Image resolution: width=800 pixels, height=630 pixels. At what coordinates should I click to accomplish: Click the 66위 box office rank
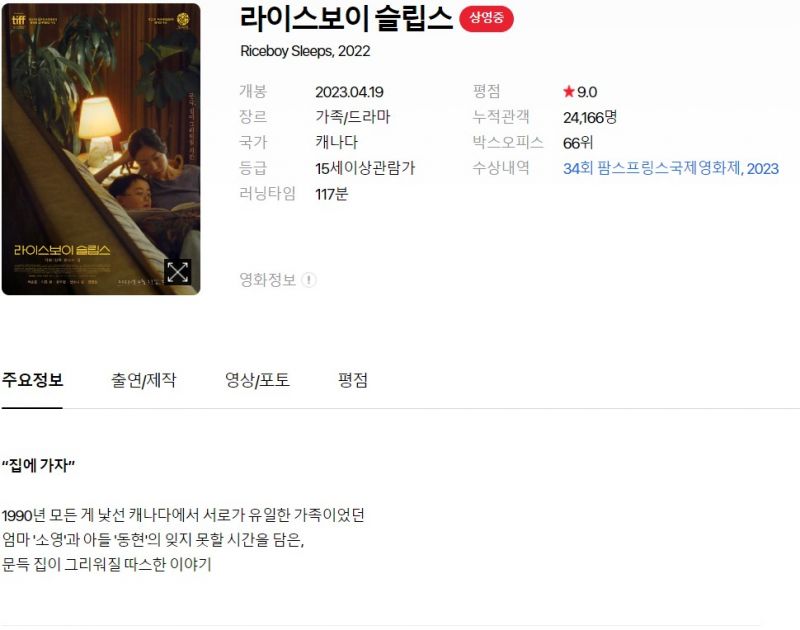coord(578,143)
